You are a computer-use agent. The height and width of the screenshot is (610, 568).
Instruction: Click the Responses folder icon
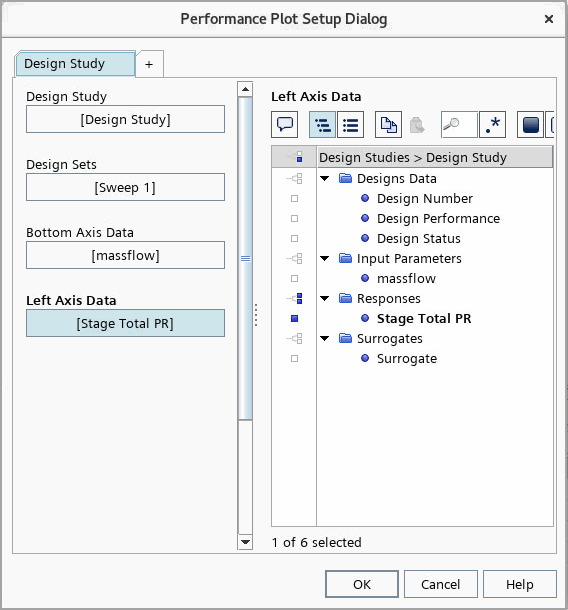(345, 298)
